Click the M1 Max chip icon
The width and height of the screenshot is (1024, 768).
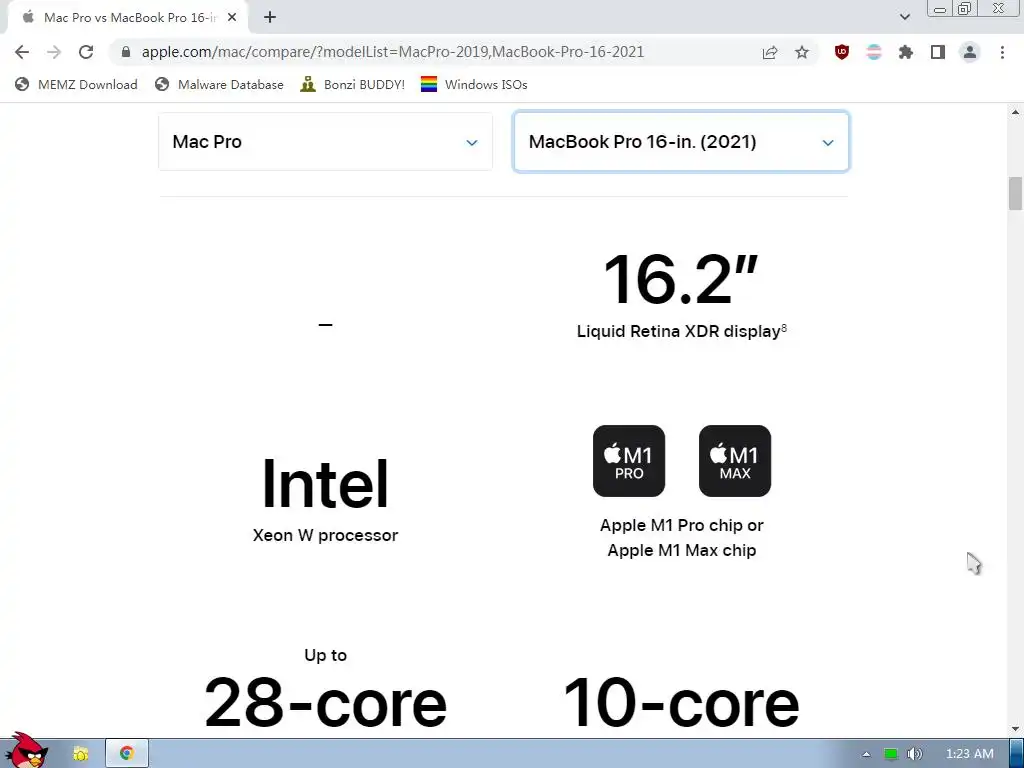click(x=735, y=461)
